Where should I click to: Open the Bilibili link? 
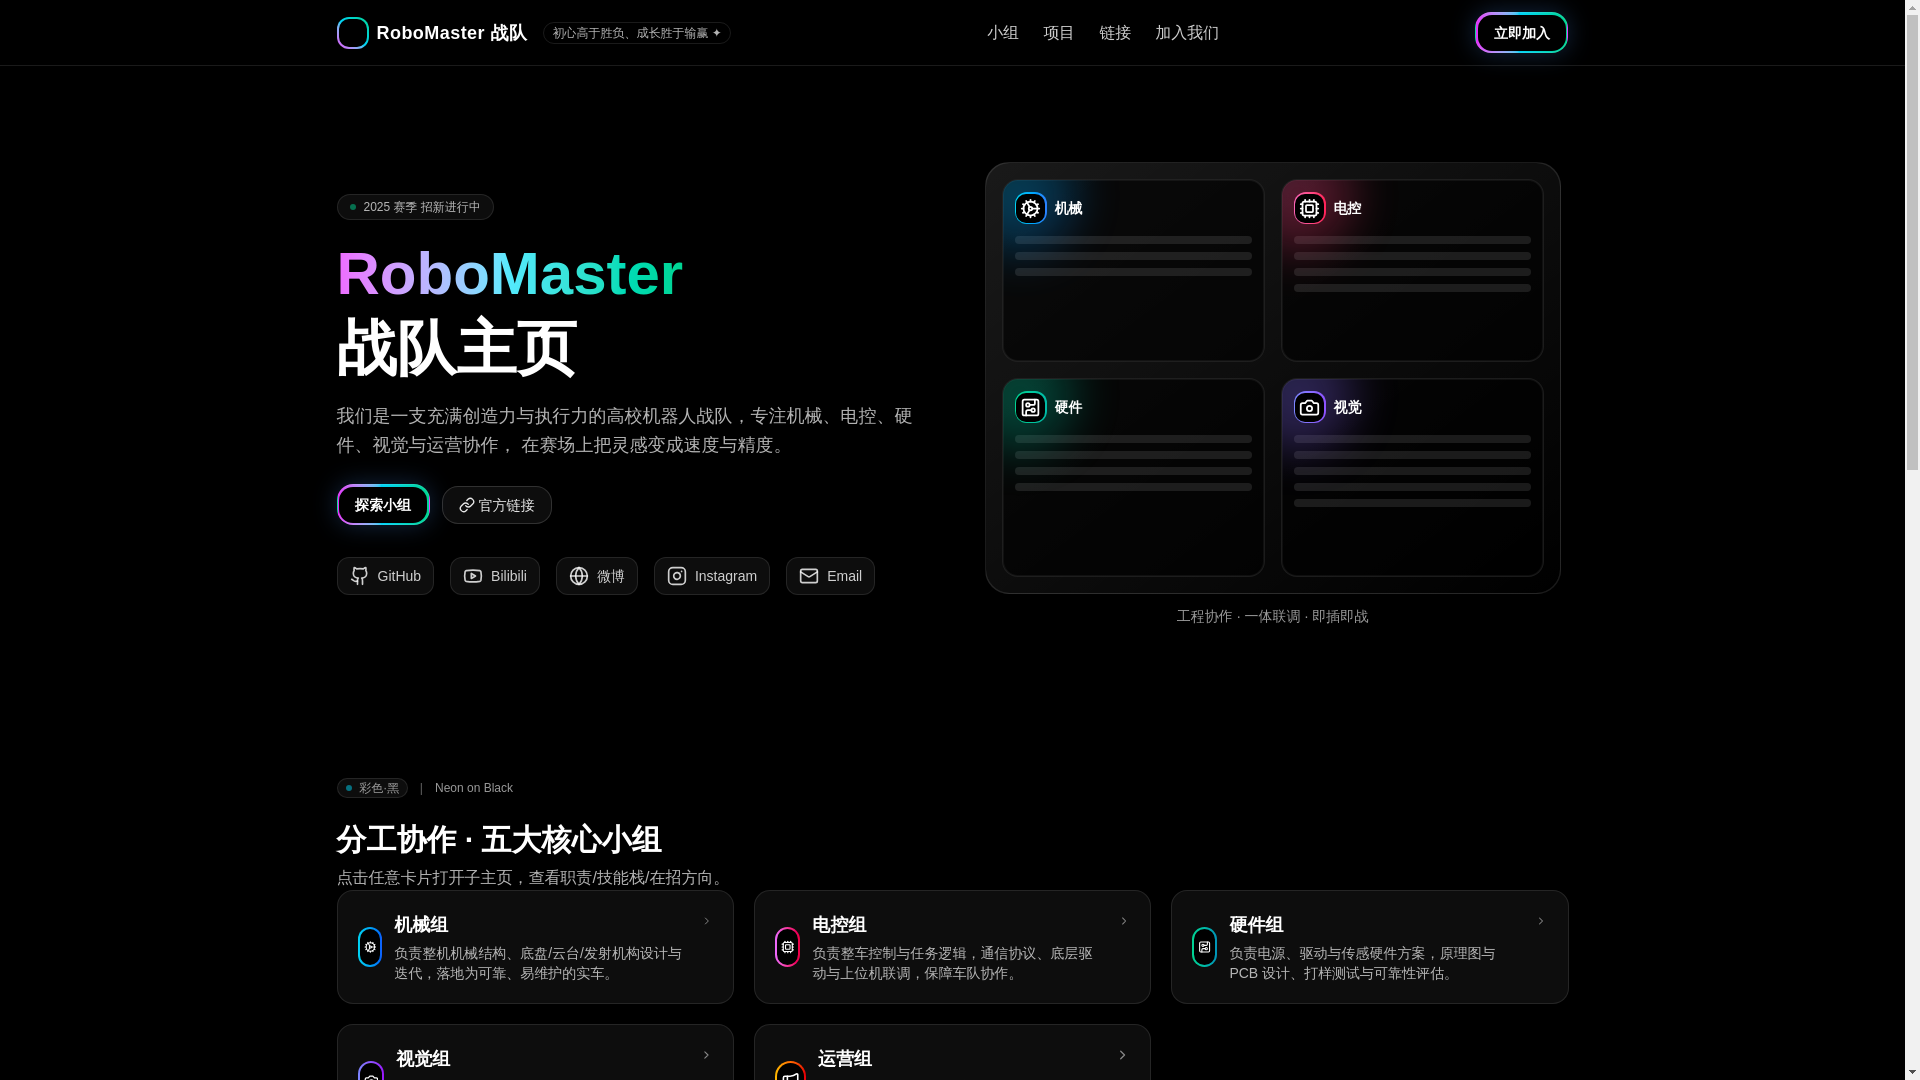click(x=495, y=576)
